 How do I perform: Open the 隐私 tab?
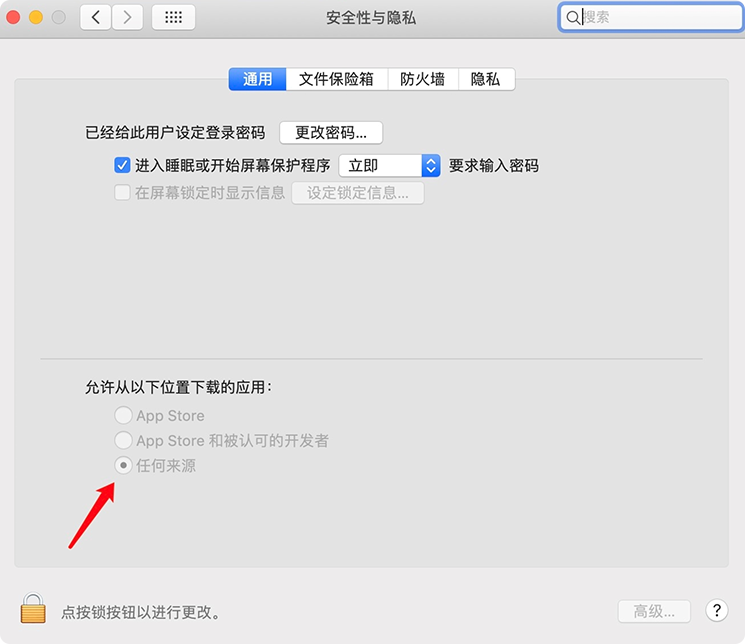coord(486,79)
